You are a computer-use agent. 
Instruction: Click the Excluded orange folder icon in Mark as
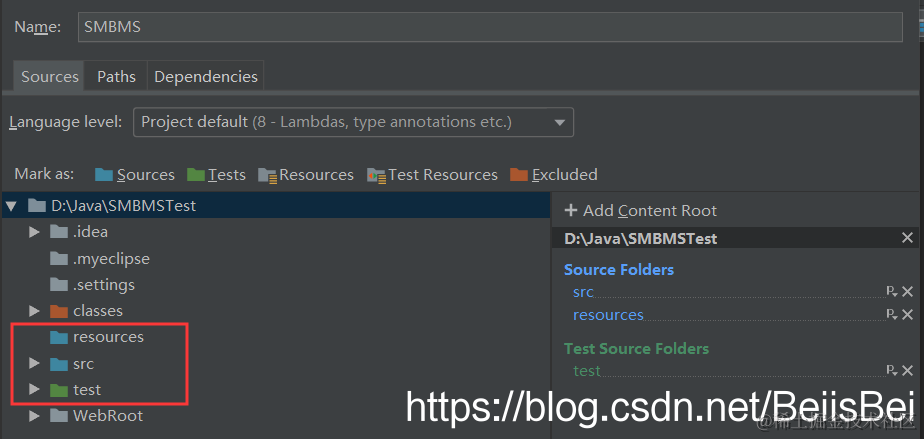coord(519,175)
